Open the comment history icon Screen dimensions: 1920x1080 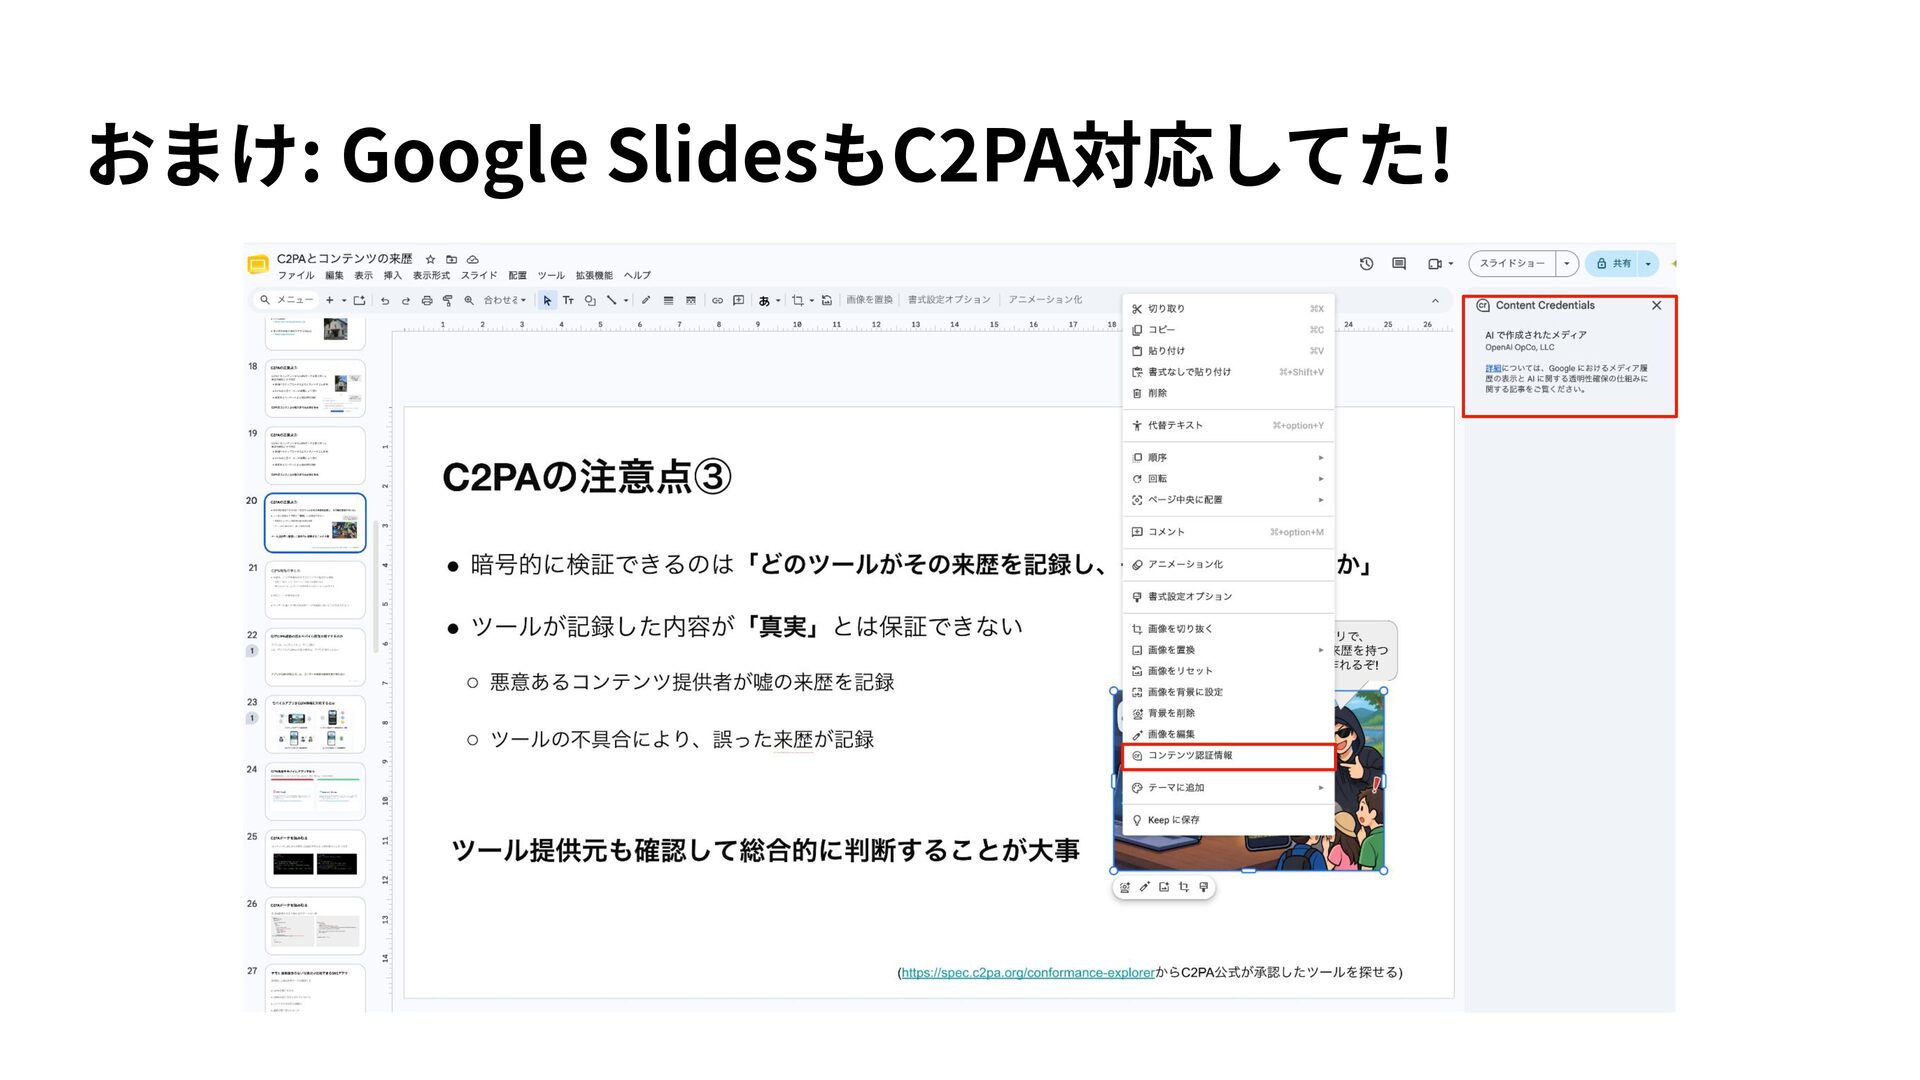click(1399, 264)
